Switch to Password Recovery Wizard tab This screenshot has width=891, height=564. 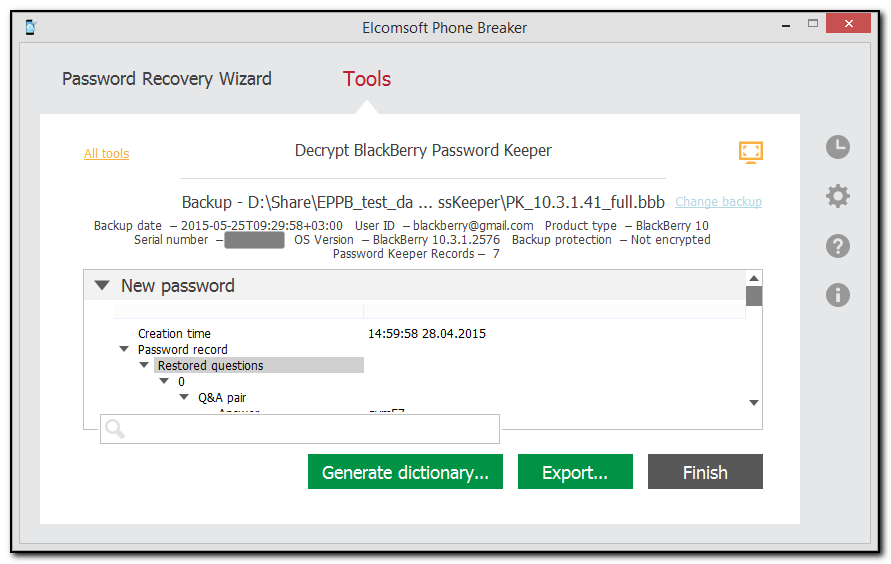coord(167,79)
